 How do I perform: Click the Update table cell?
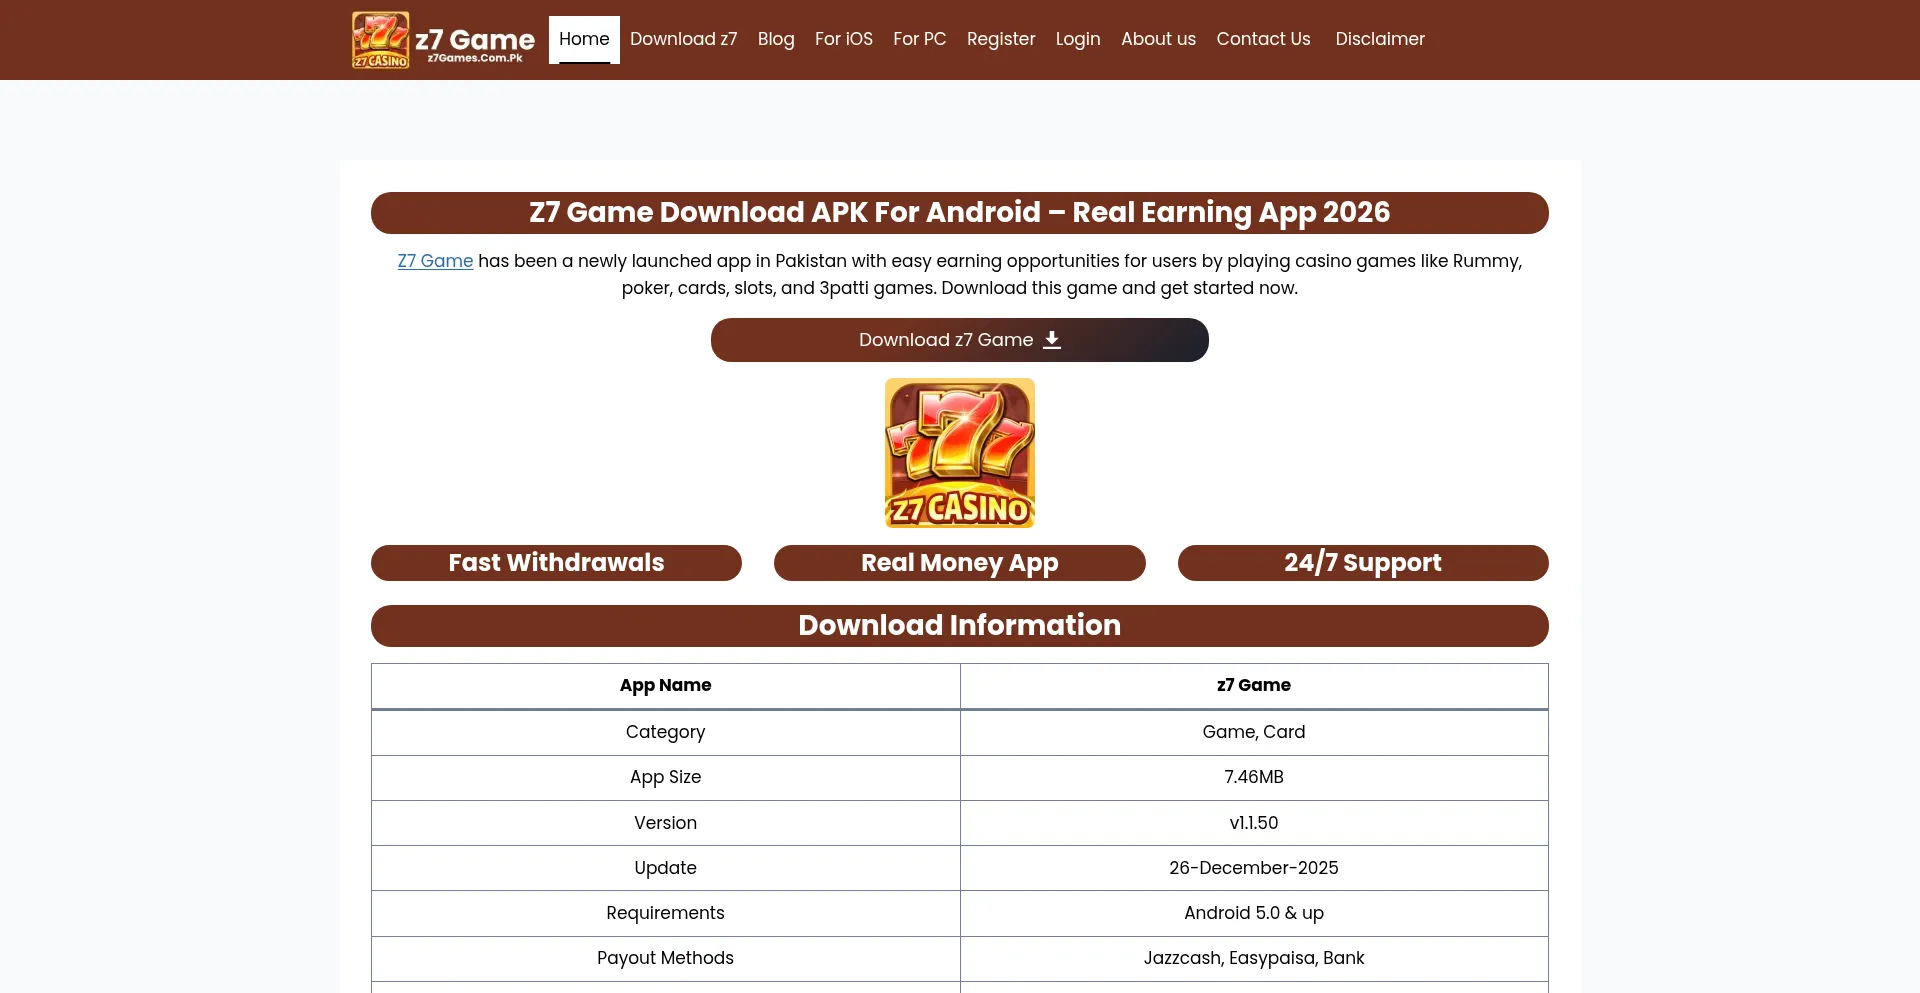[x=666, y=868]
